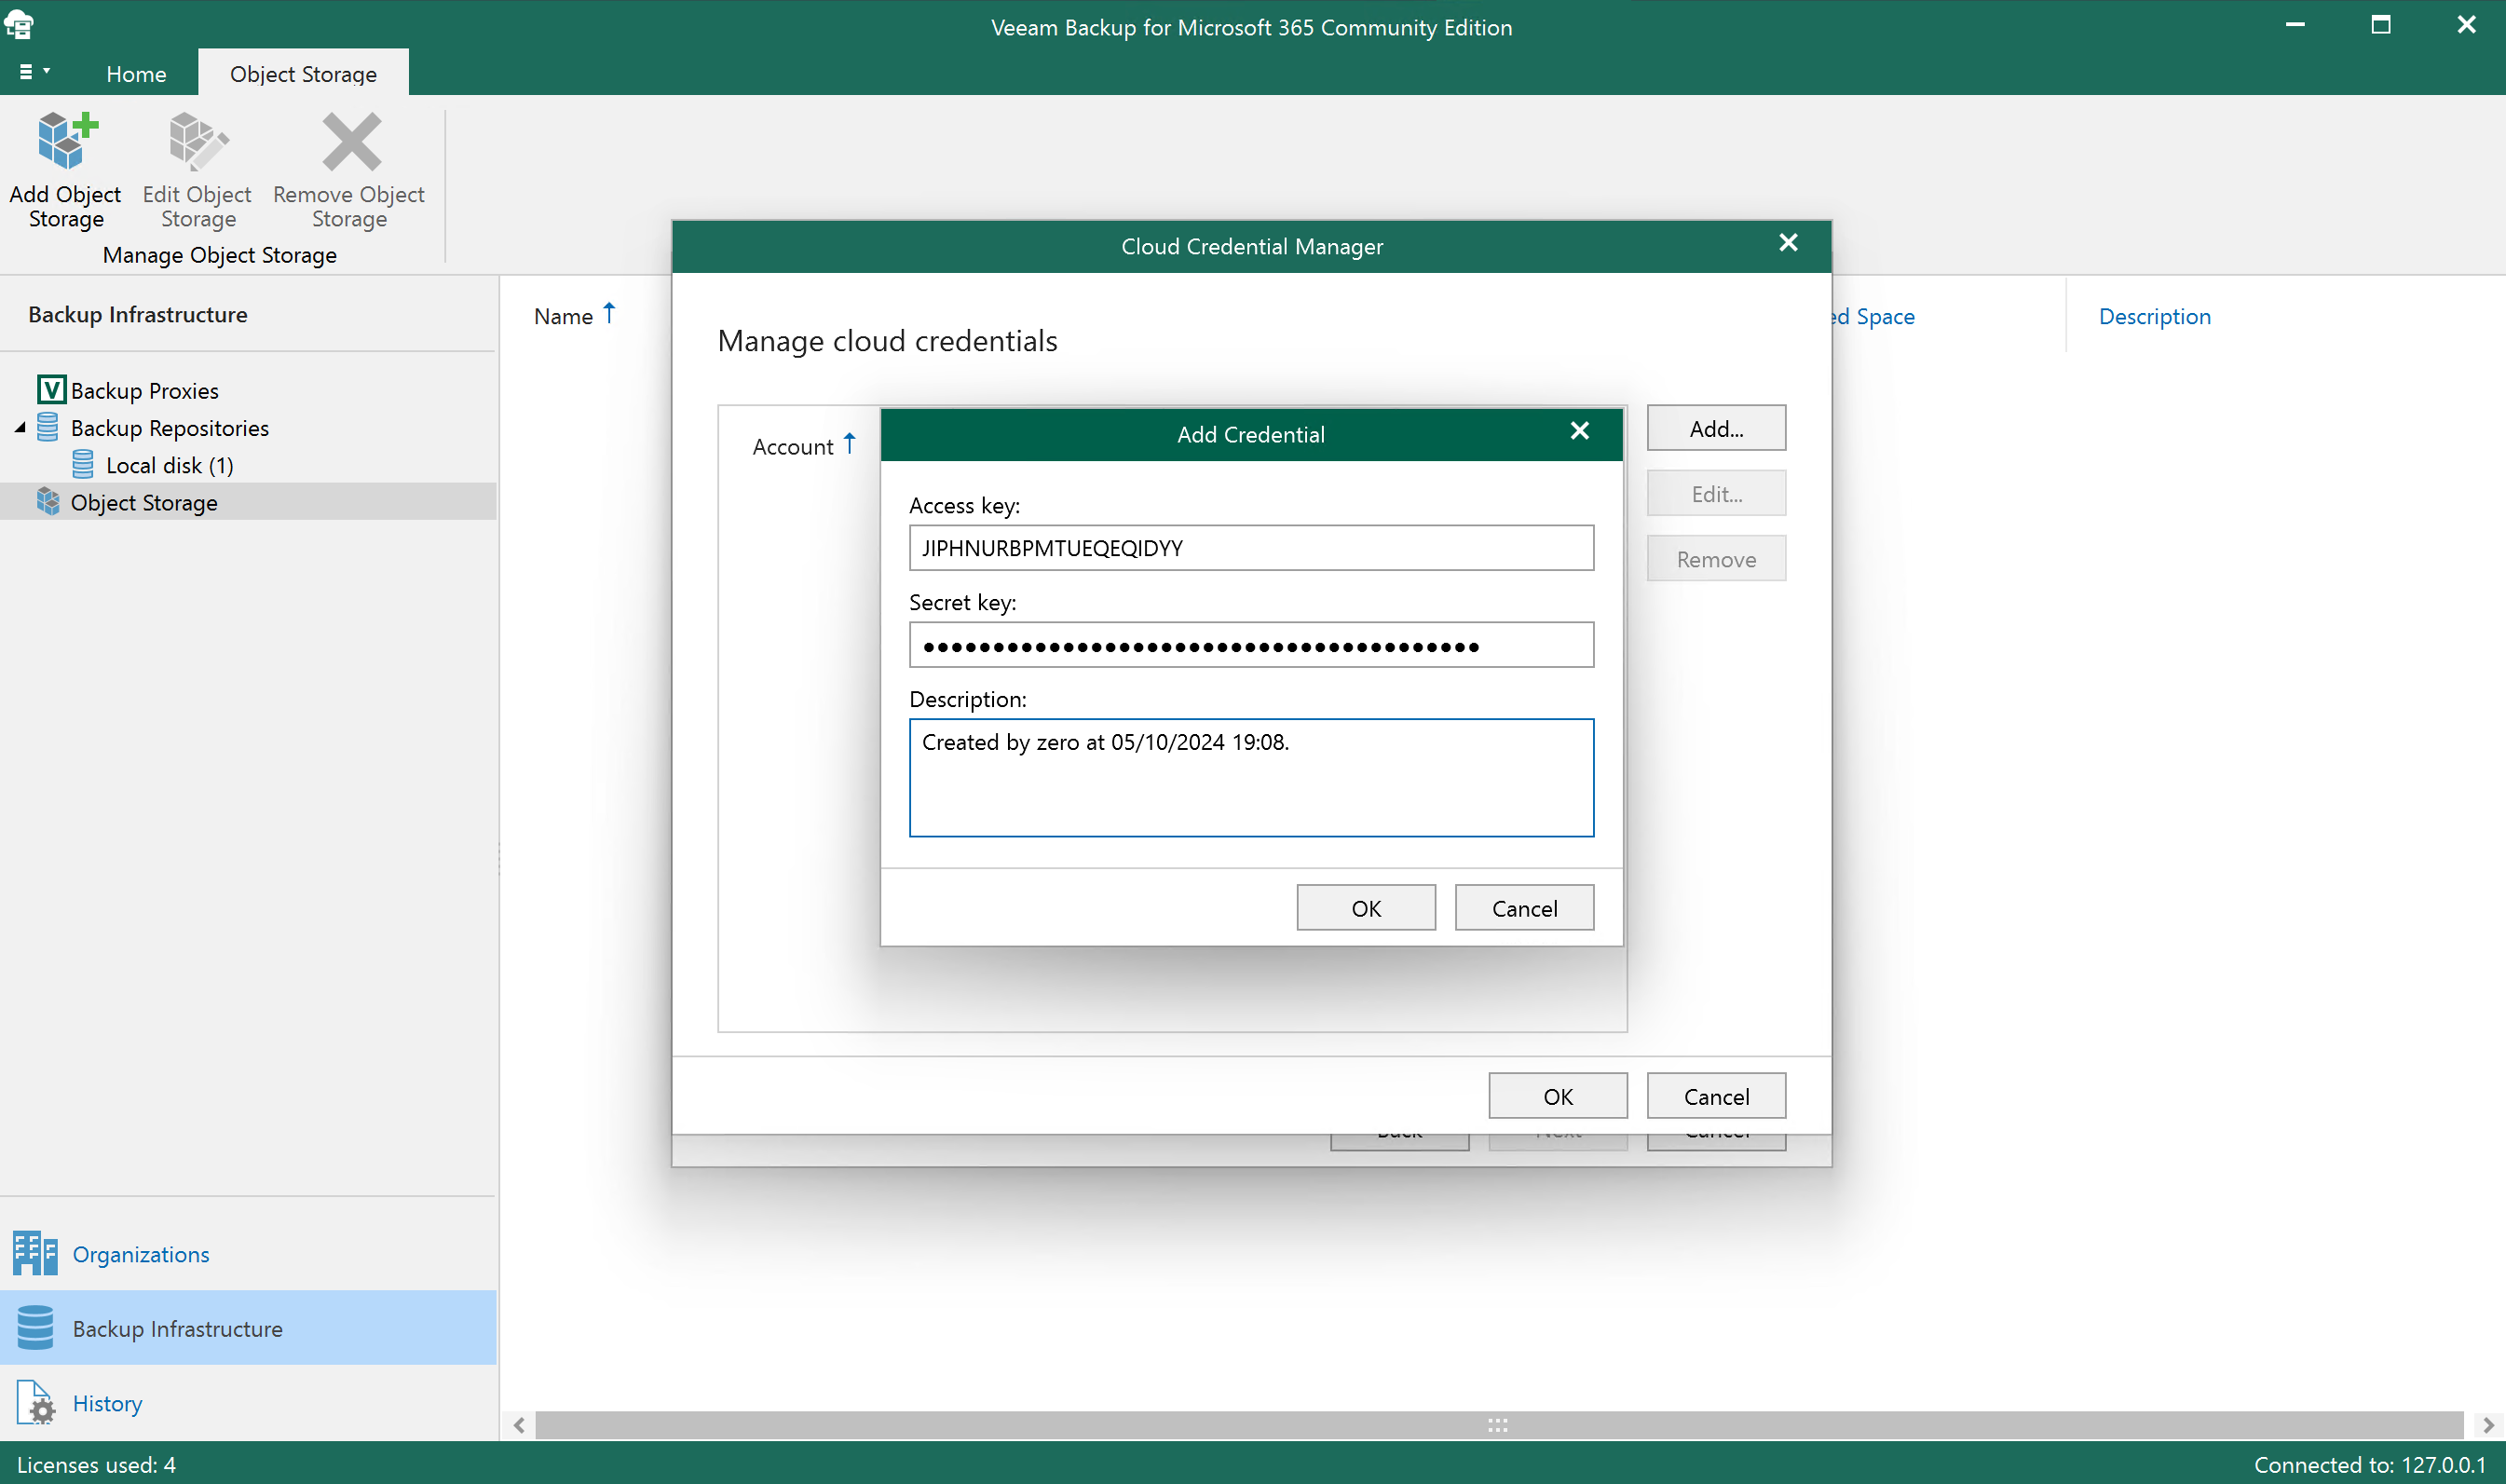Select Object Storage in the infrastructure tree
Screen dimensions: 2506x1484
(x=144, y=502)
